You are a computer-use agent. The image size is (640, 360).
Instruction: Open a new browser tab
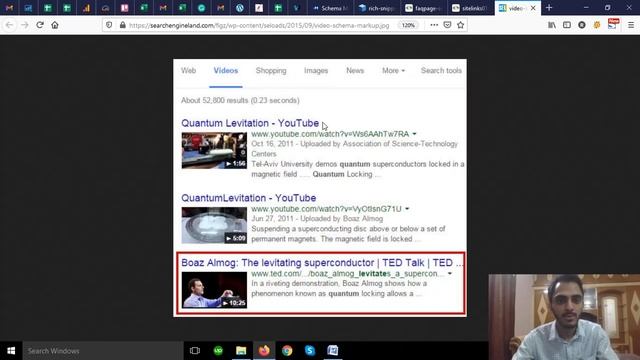click(549, 8)
